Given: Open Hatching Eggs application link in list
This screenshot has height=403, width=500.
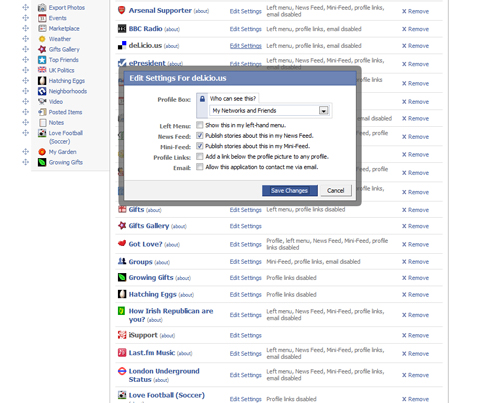Looking at the screenshot, I should (x=152, y=294).
